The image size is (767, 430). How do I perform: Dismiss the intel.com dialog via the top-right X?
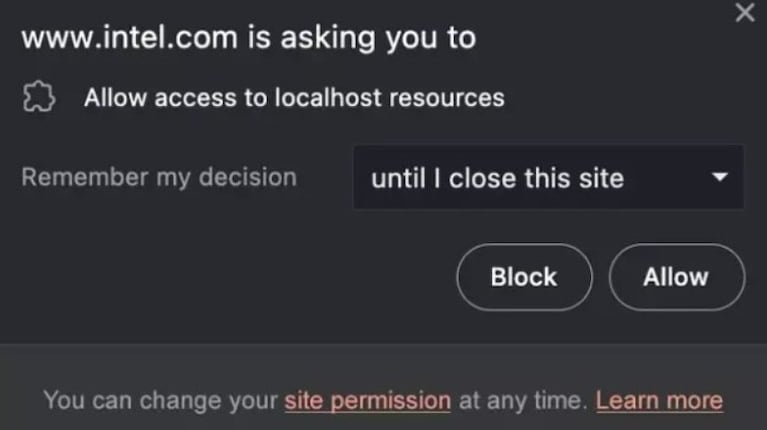point(744,14)
